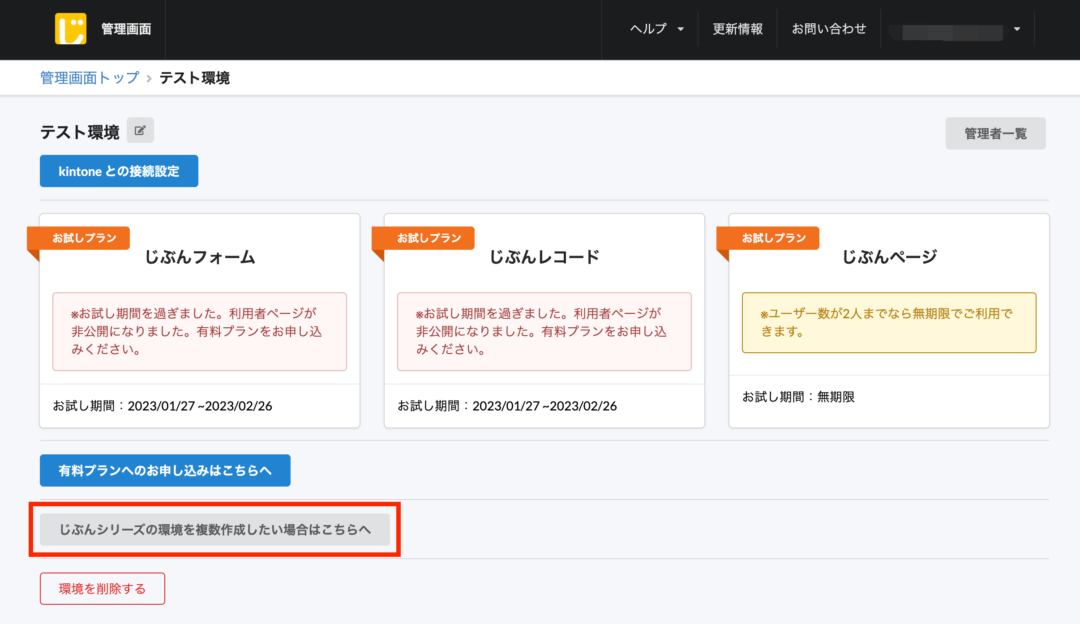Click the yellow logo icon in header
Viewport: 1080px width, 624px height.
(70, 29)
